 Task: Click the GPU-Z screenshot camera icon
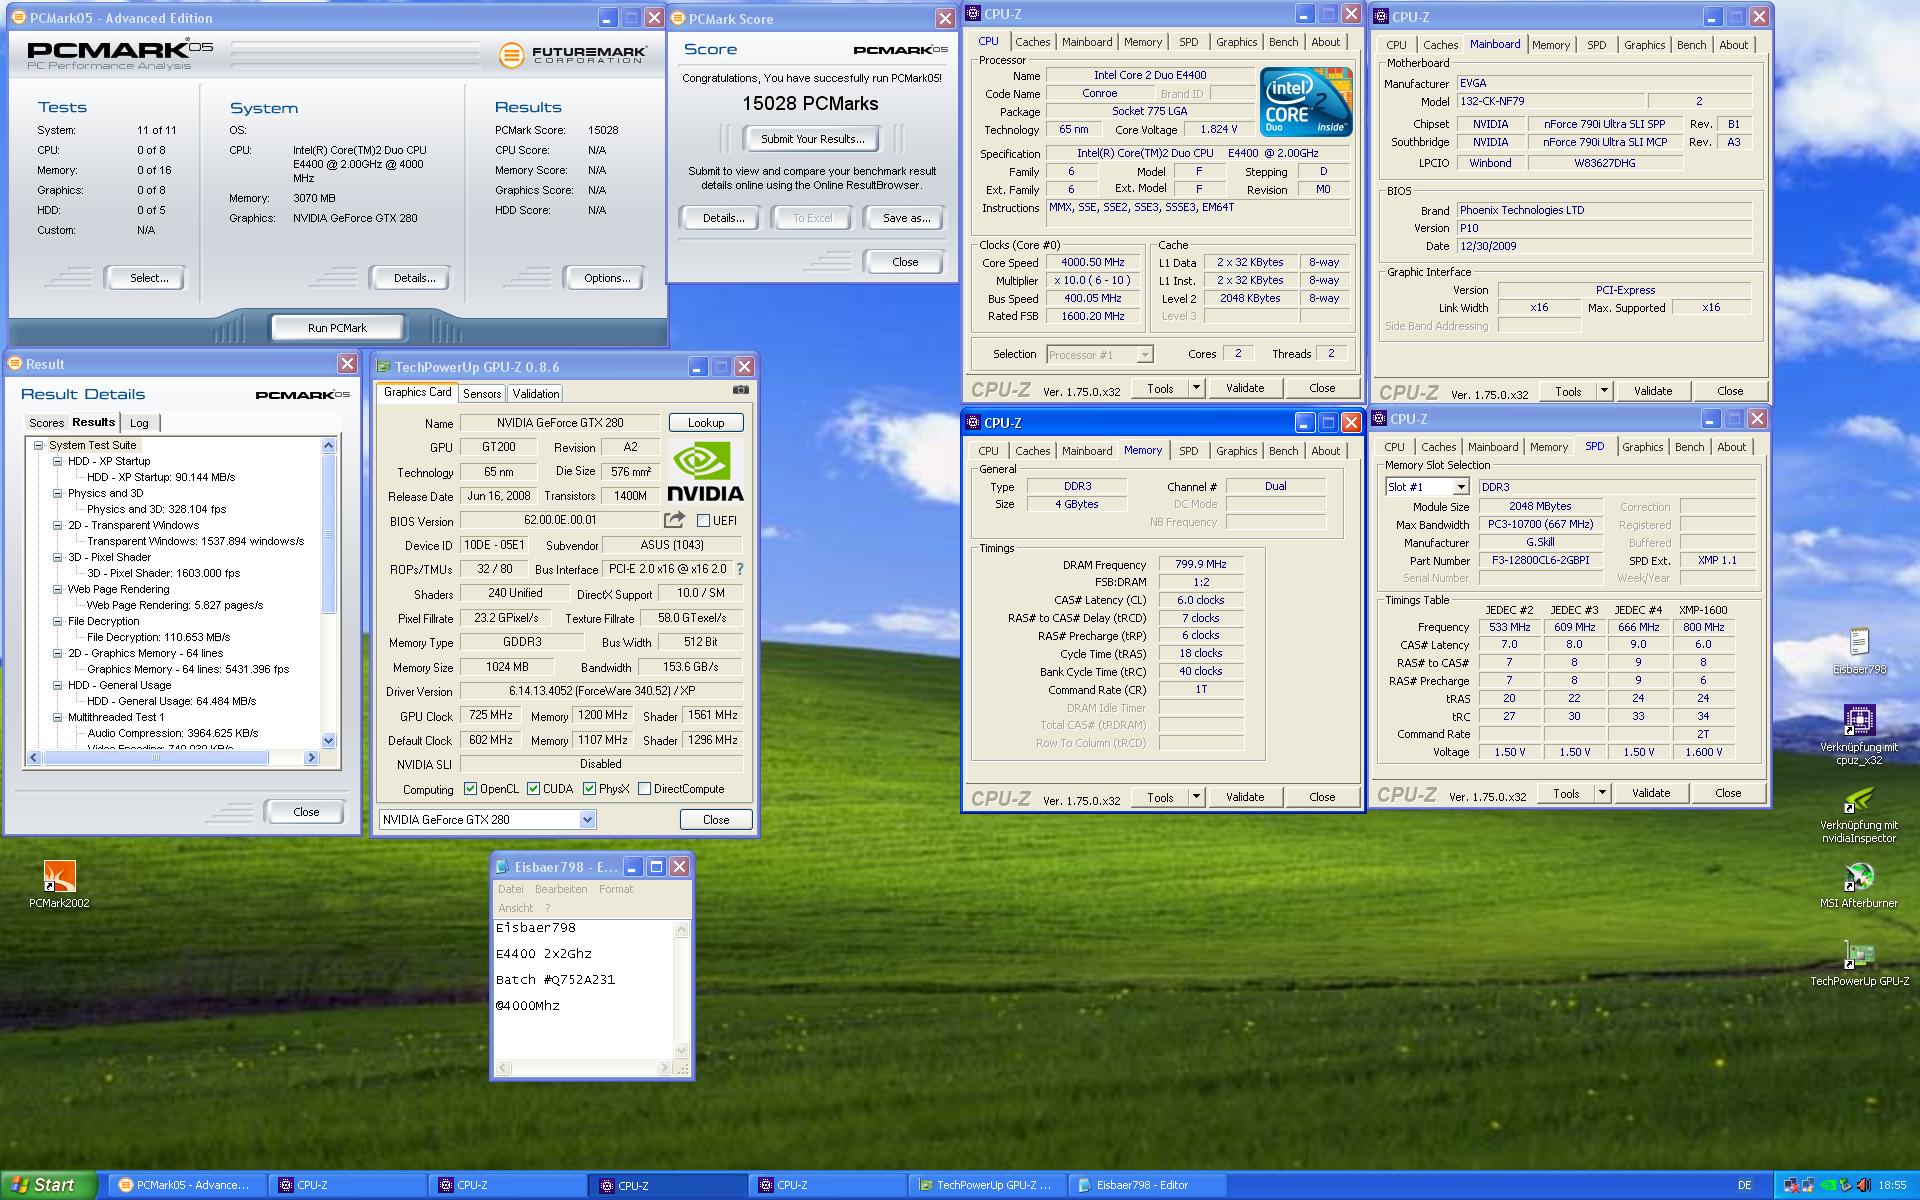click(740, 390)
